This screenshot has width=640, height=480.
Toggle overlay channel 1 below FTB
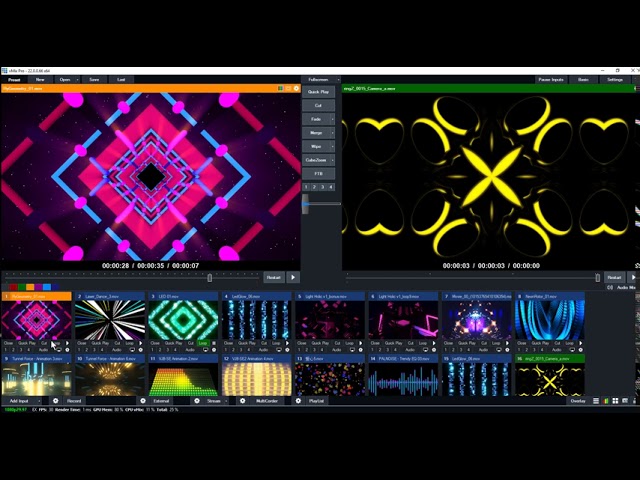307,187
